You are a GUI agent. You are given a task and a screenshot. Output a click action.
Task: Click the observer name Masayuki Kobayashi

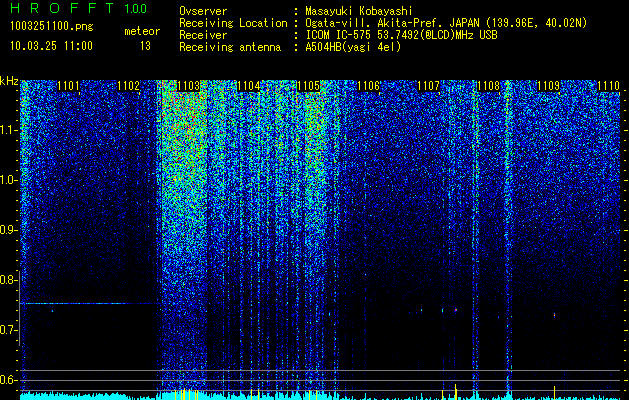pyautogui.click(x=358, y=11)
